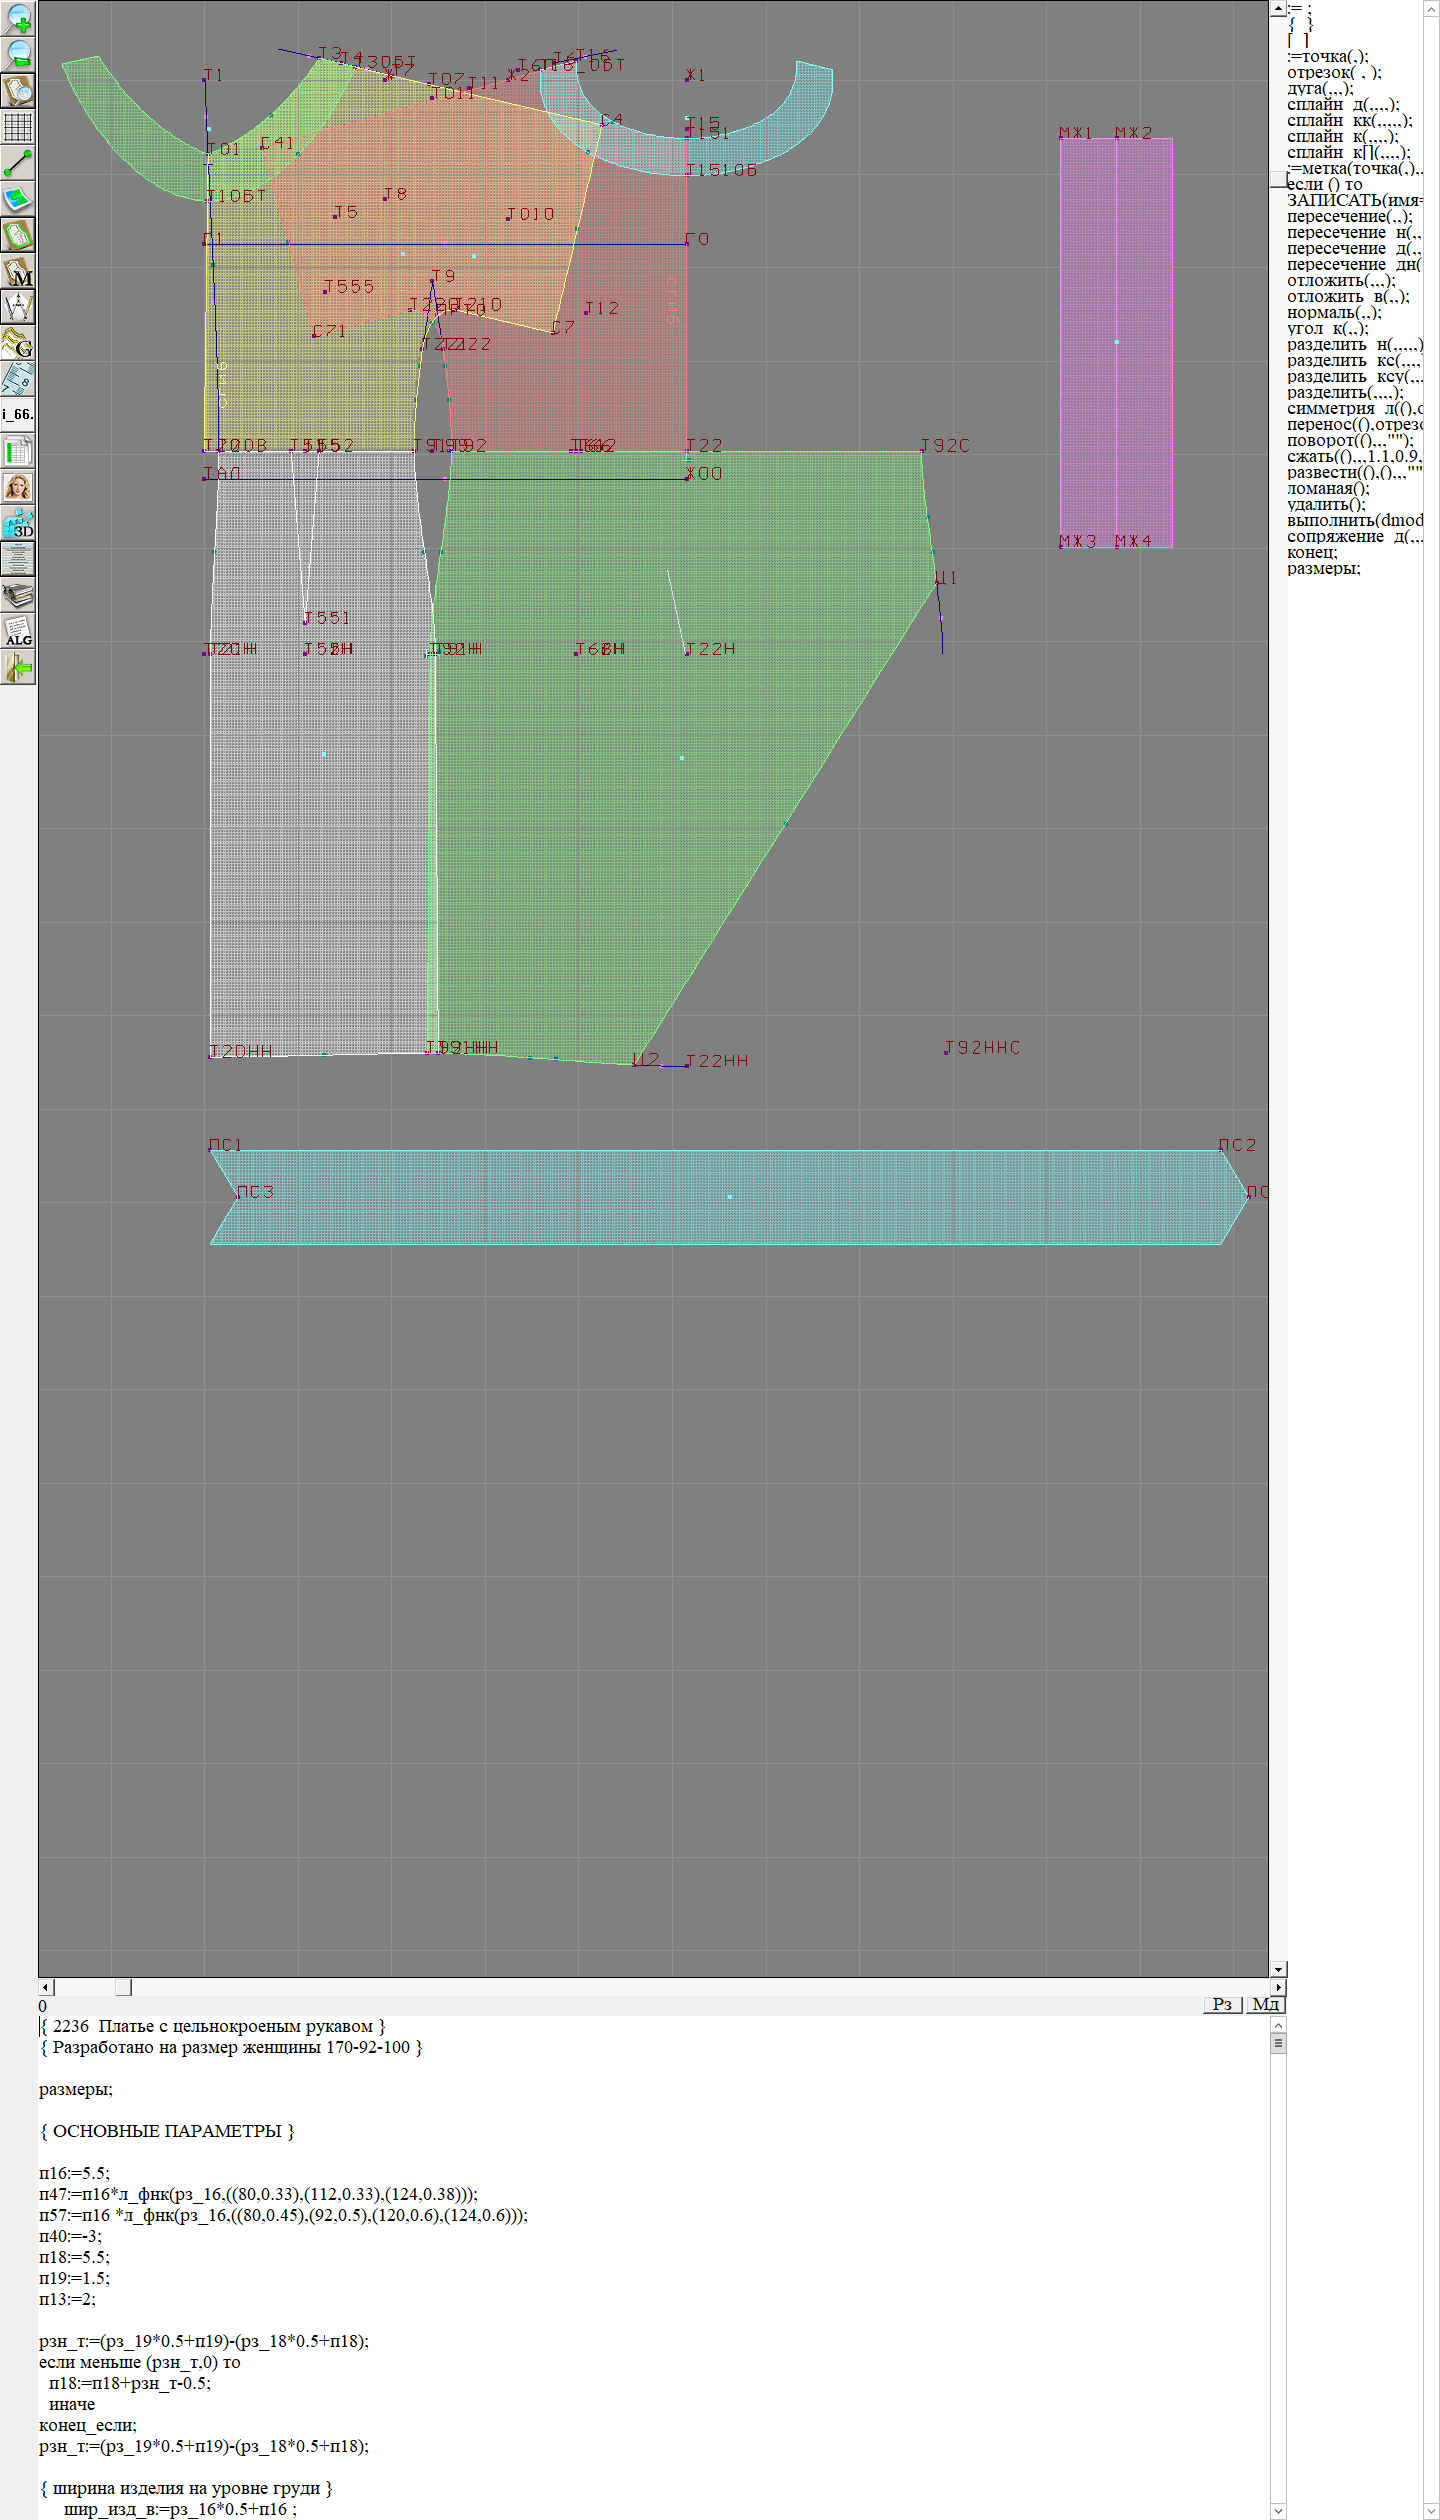
Task: Click the canvas horizontal scrollbar thumb
Action: (123, 1986)
